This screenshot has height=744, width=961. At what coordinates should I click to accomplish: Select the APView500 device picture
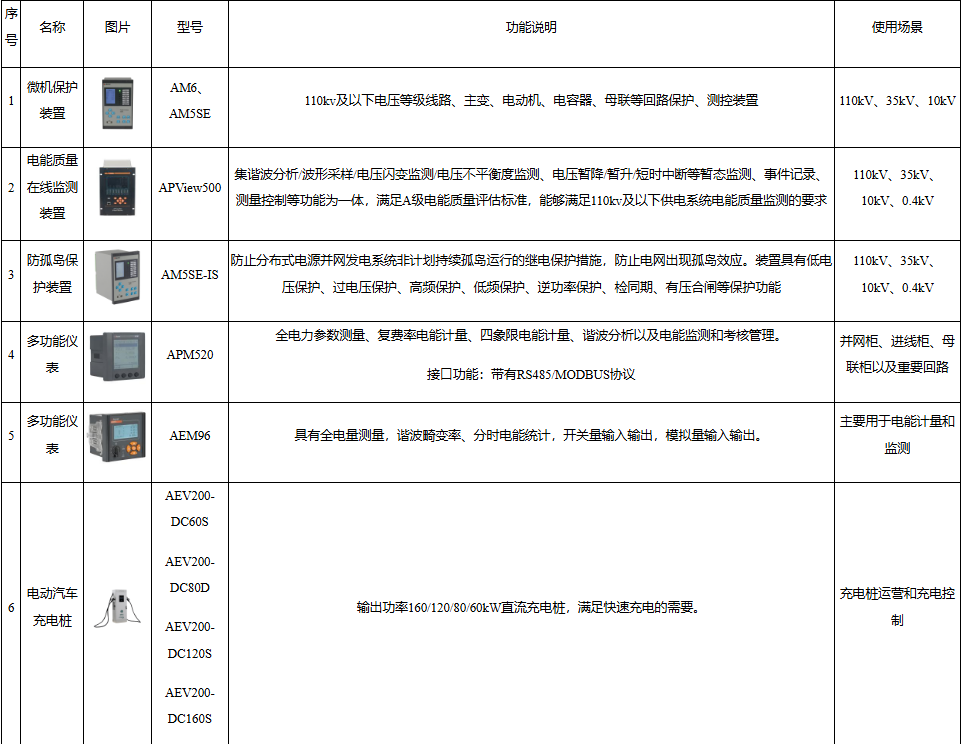click(117, 188)
